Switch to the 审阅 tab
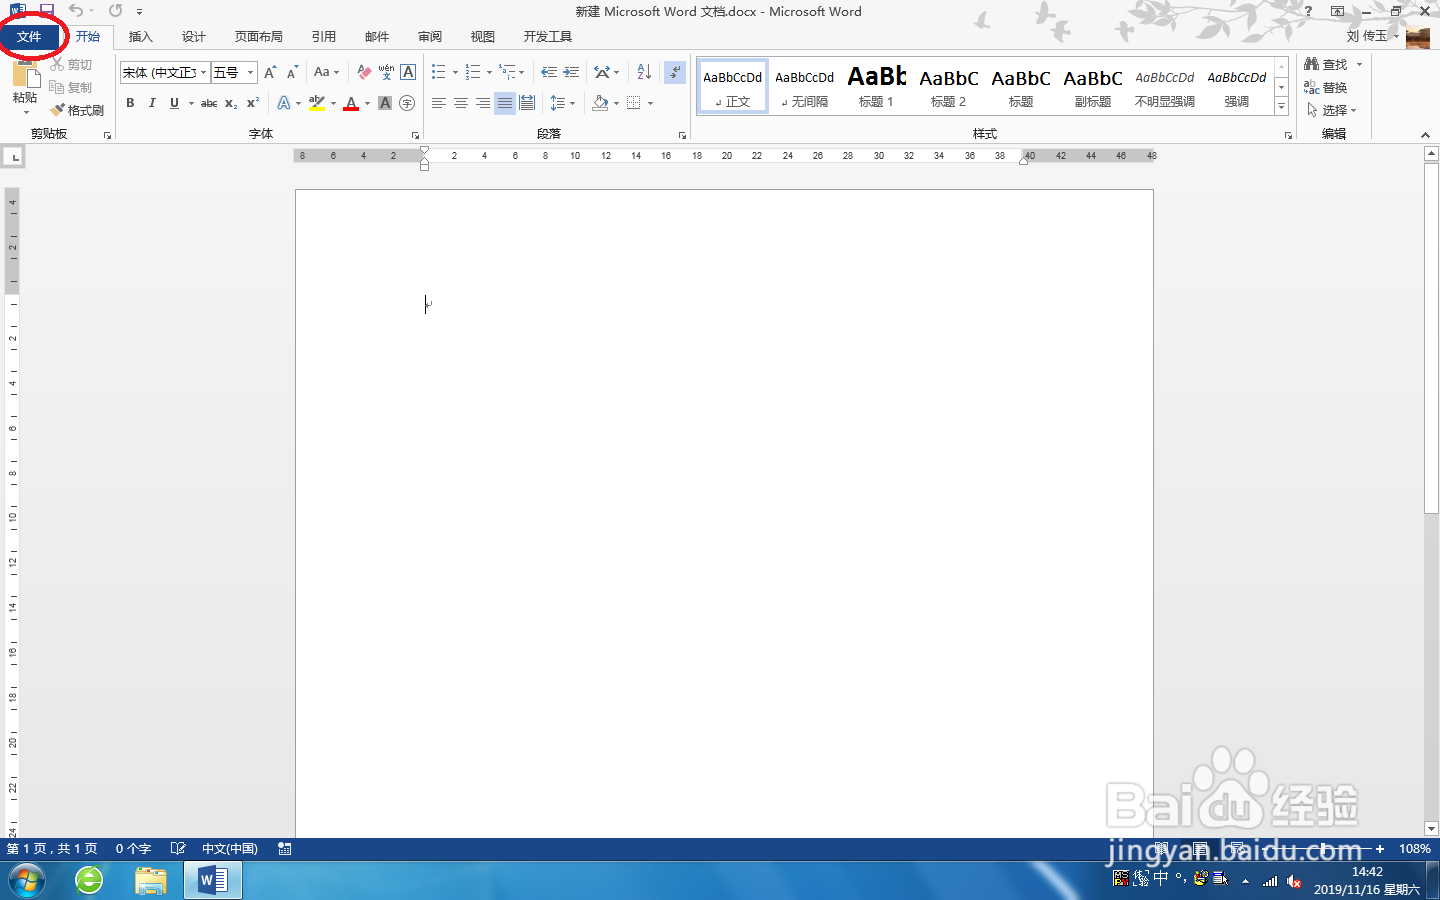Viewport: 1440px width, 900px height. point(430,37)
